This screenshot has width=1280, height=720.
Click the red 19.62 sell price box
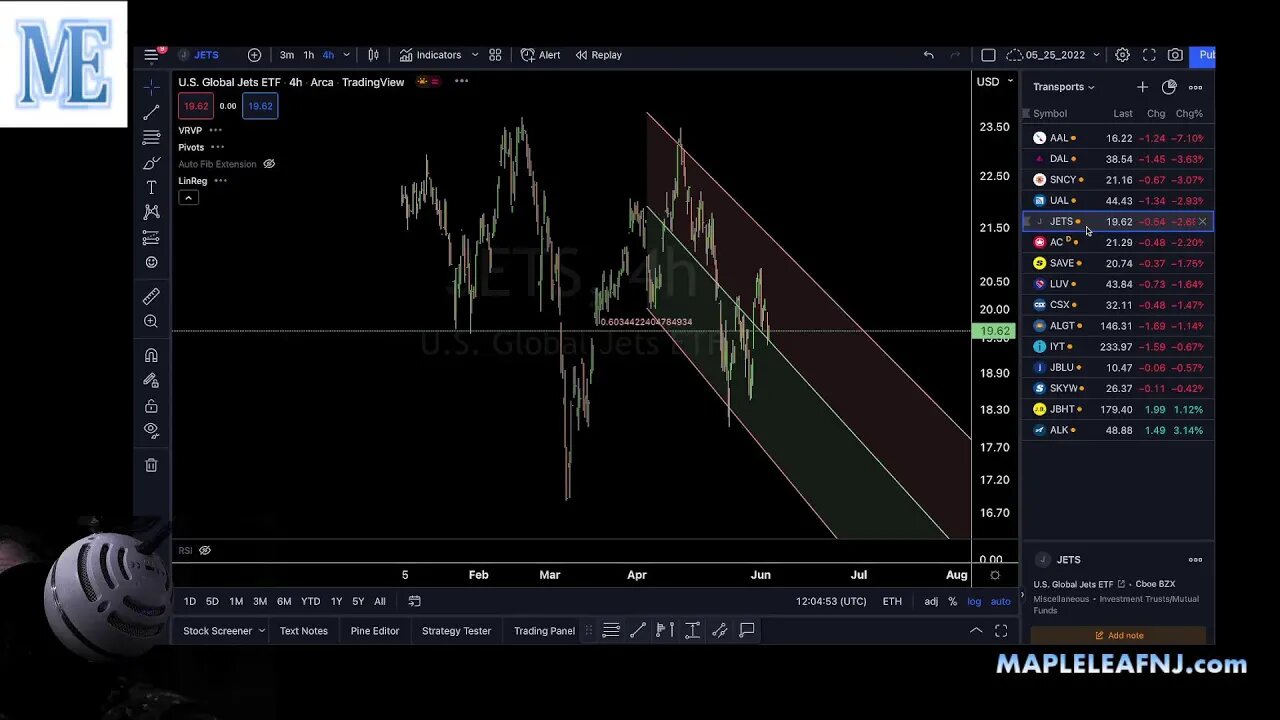point(196,106)
